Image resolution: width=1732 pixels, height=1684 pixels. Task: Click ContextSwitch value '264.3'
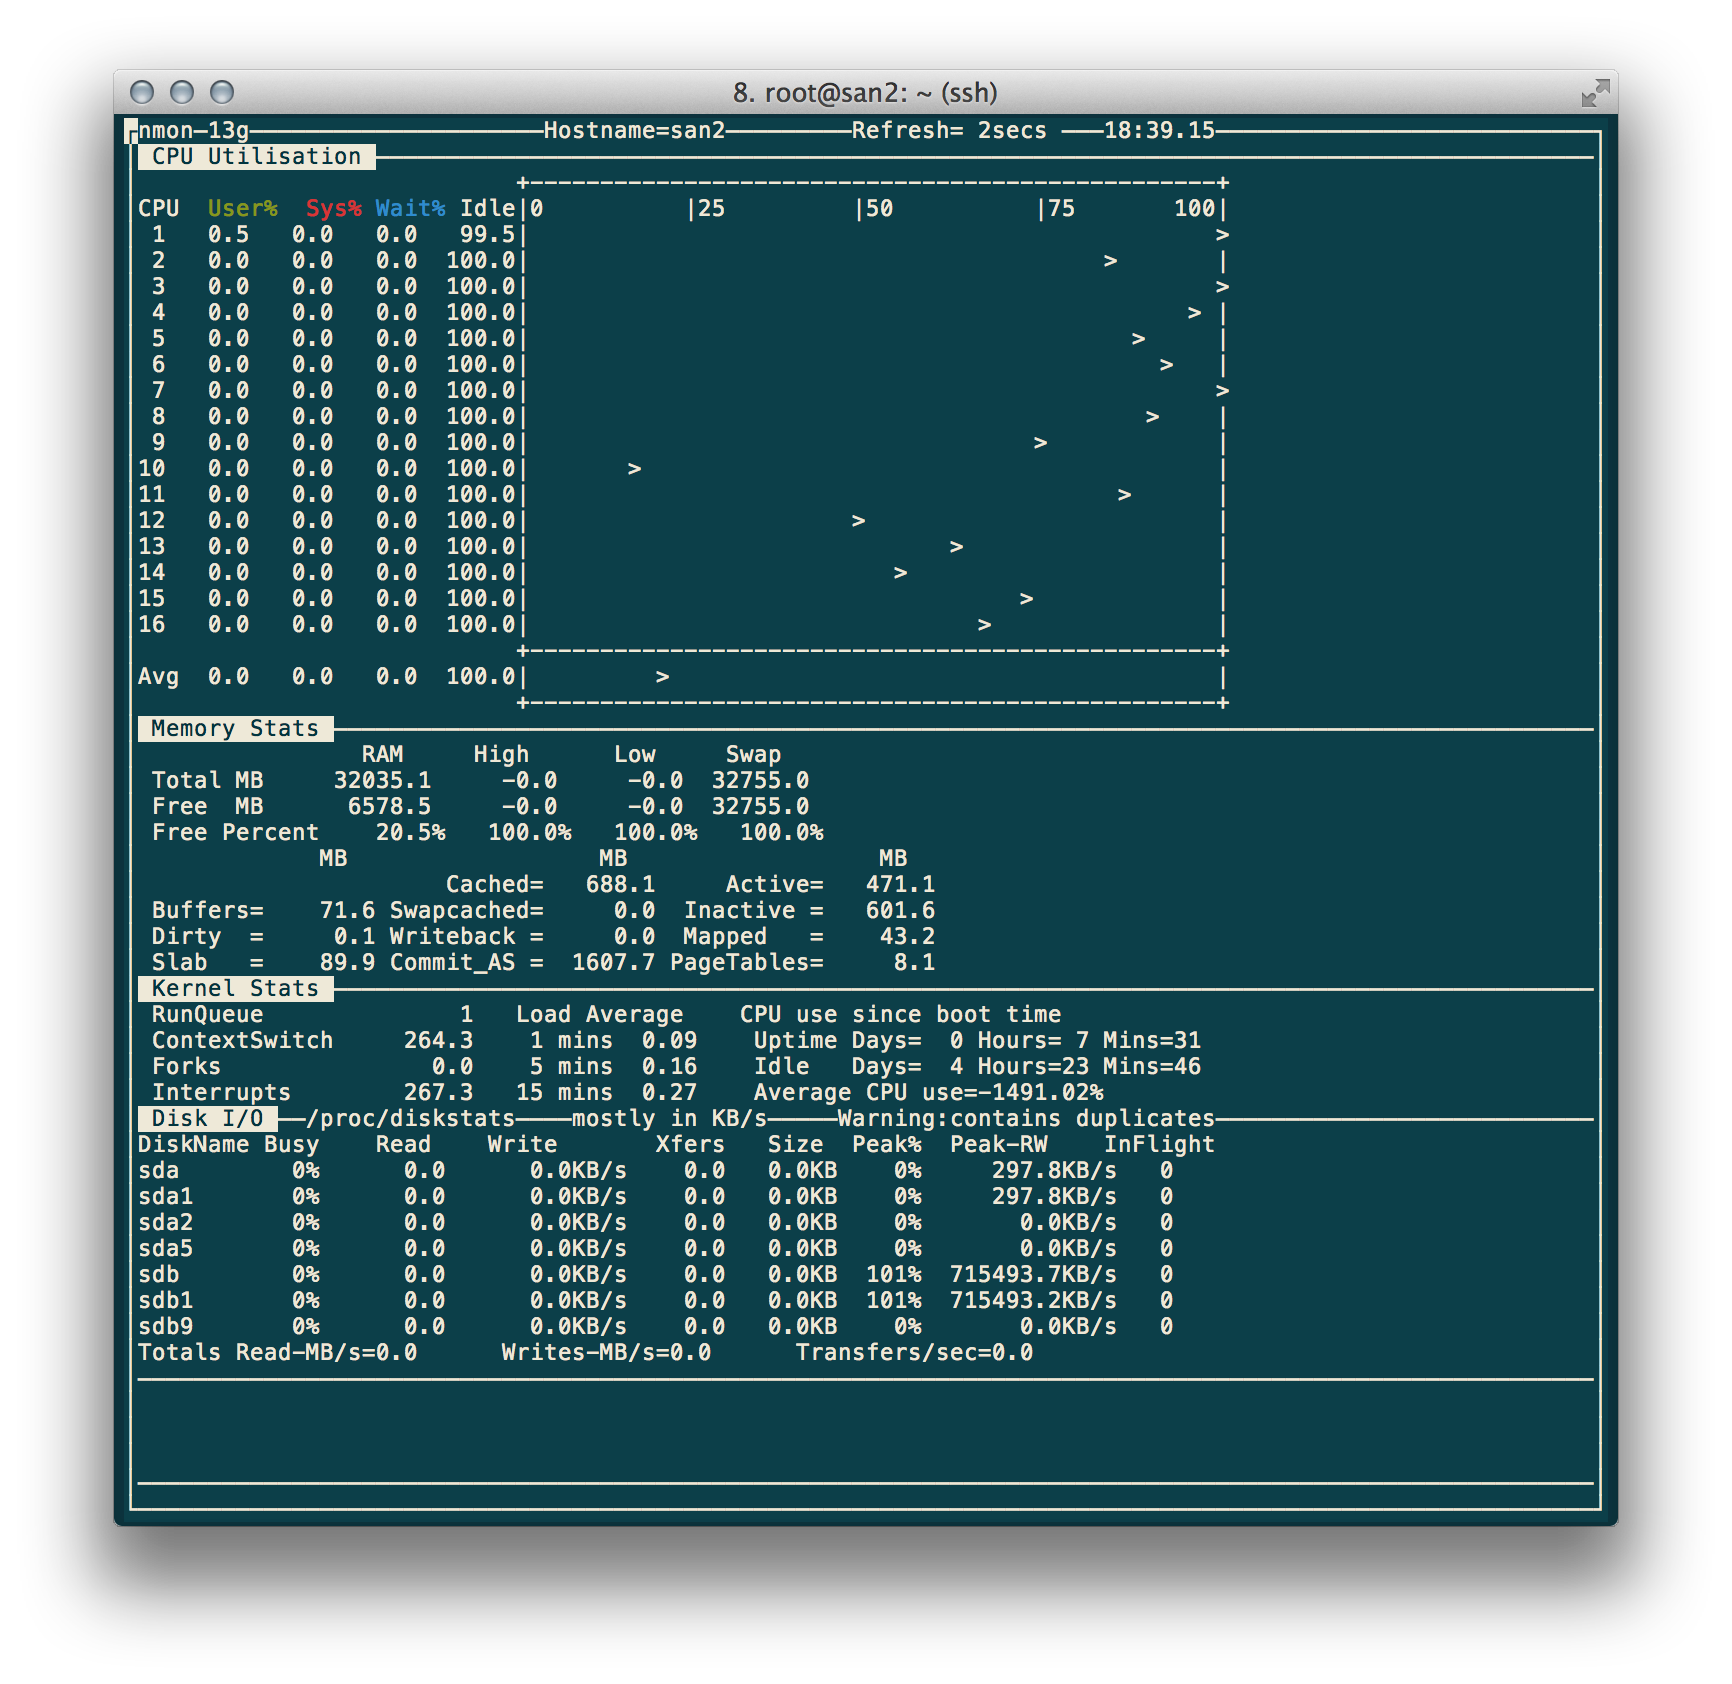point(438,1040)
